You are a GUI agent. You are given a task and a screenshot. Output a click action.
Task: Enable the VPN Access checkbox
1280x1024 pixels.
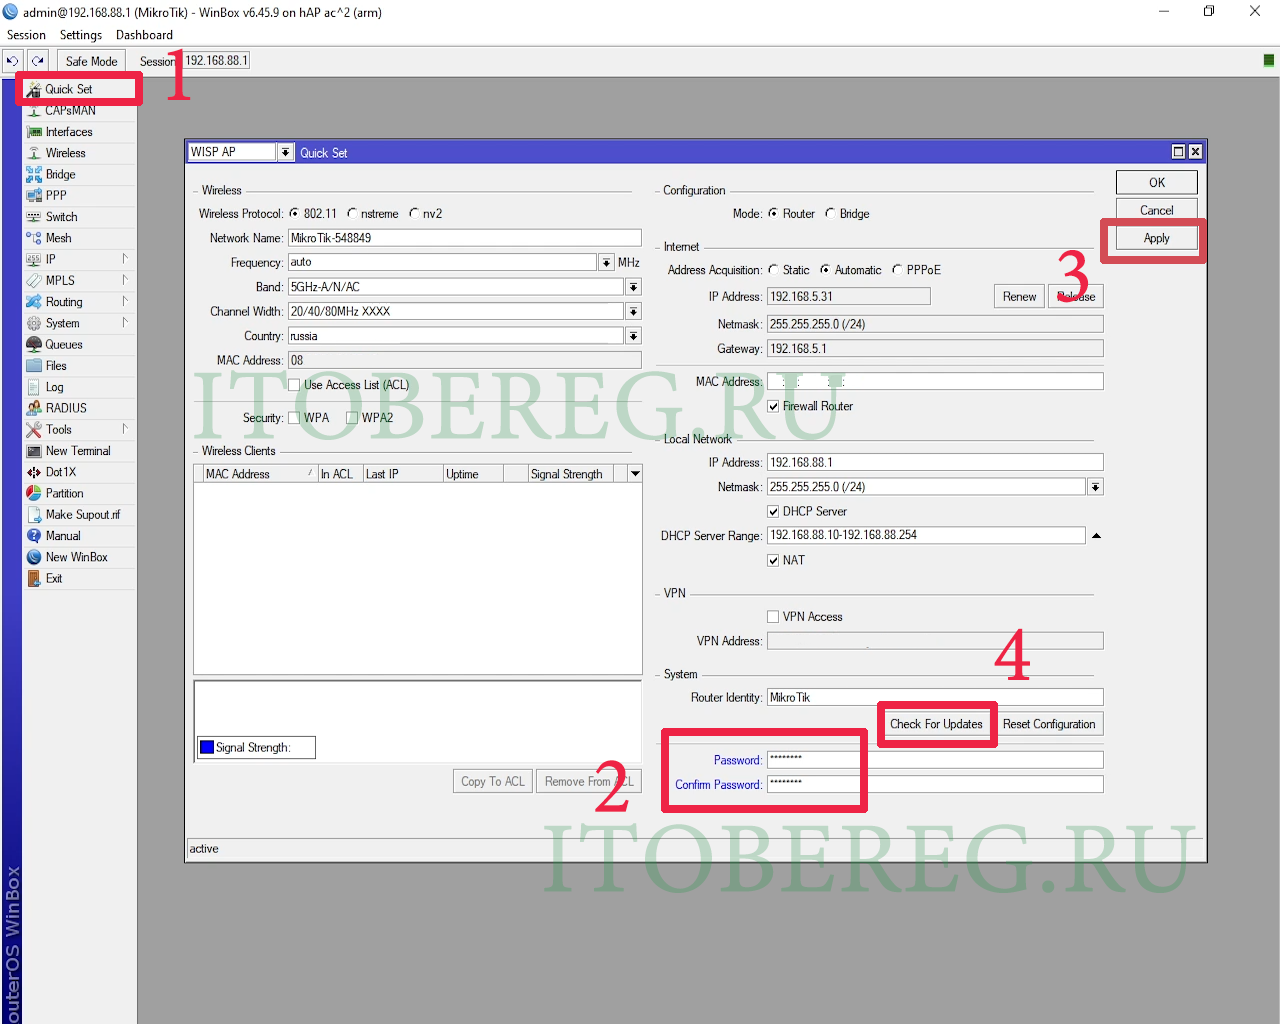click(773, 617)
